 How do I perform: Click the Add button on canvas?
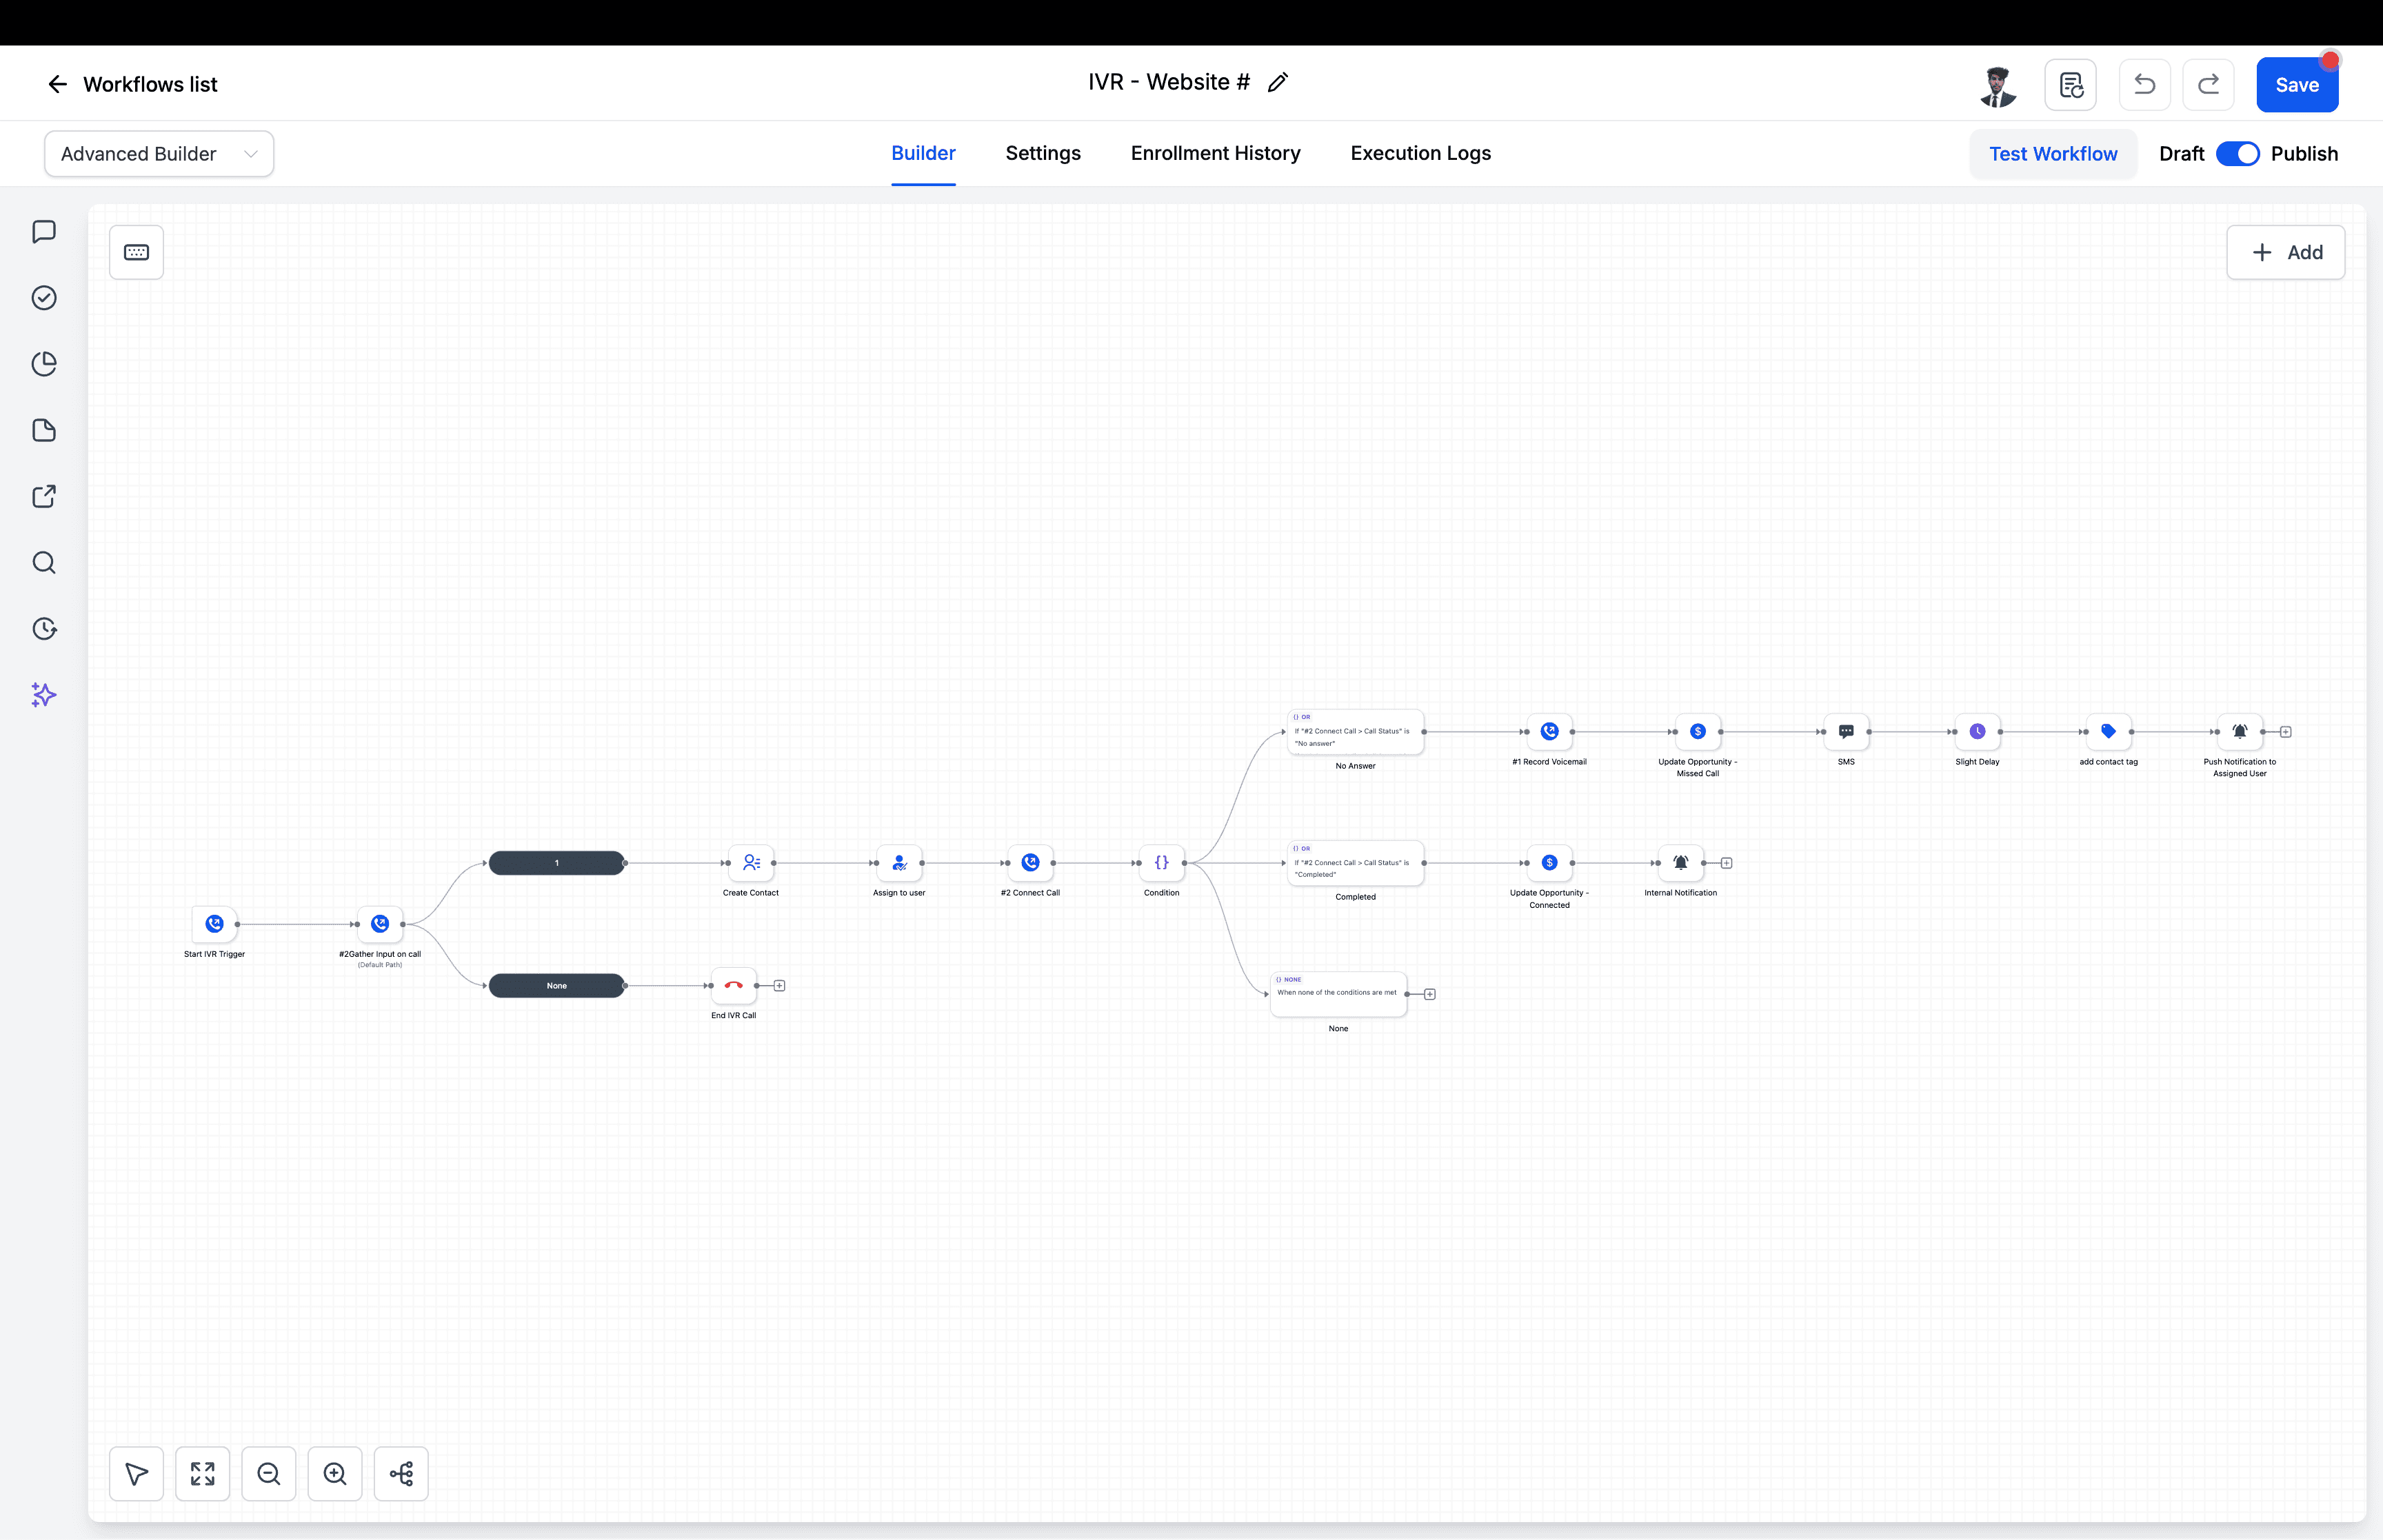(2285, 252)
